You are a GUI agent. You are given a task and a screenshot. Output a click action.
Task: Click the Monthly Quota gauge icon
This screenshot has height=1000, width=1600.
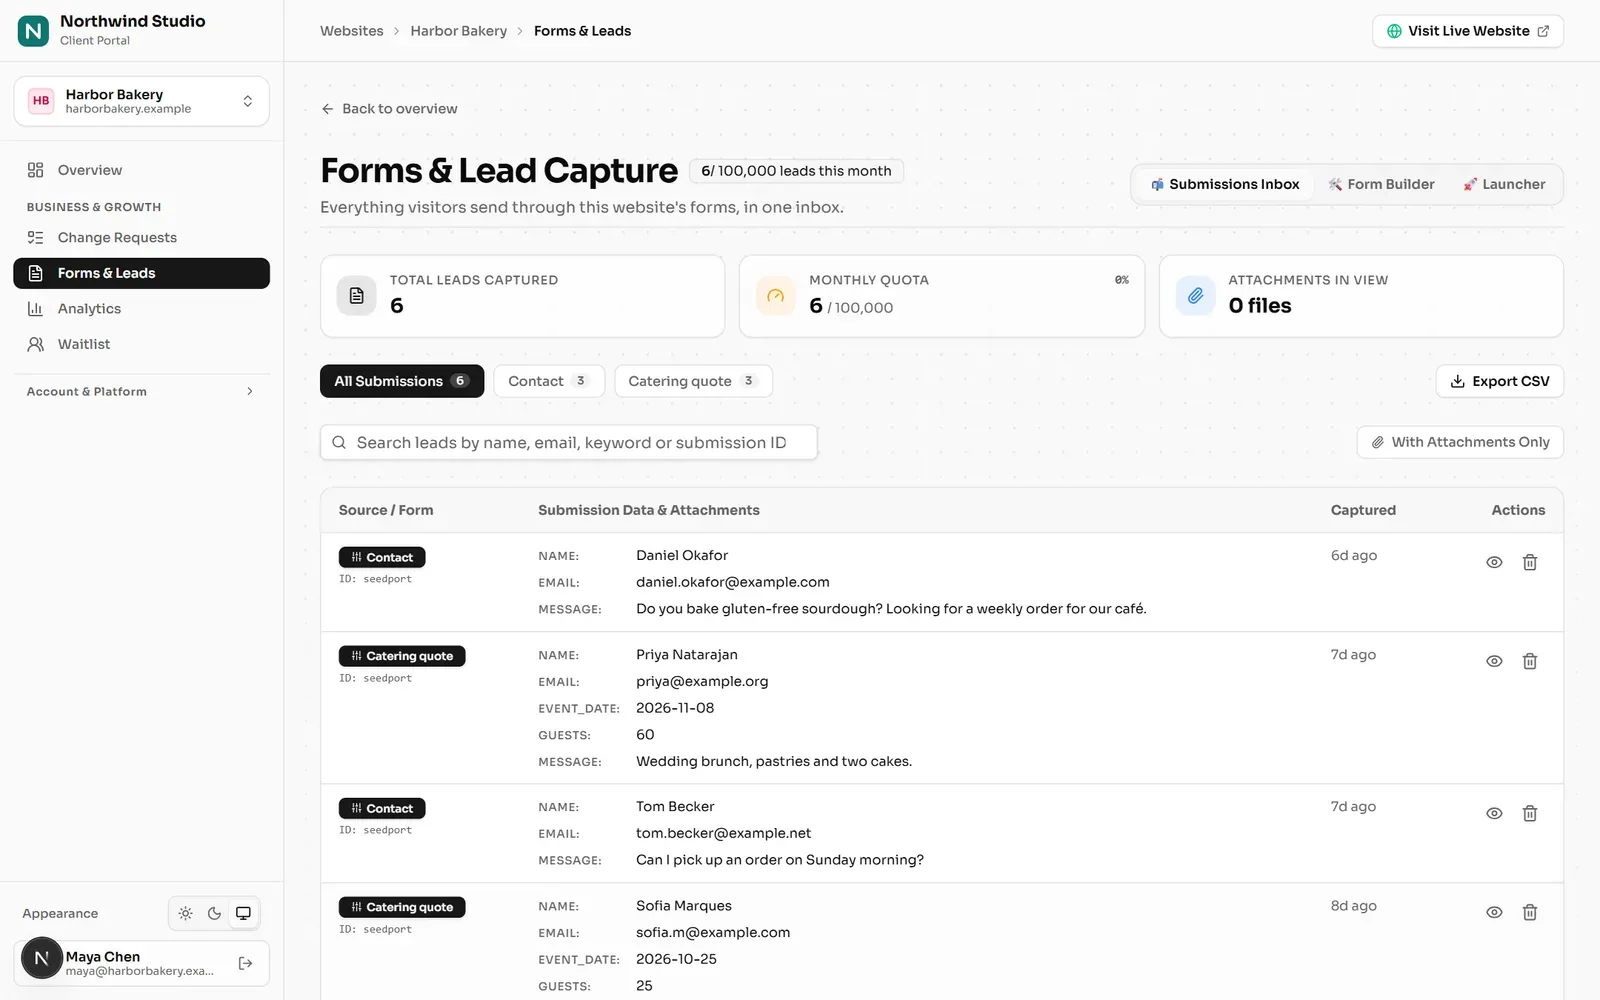tap(775, 295)
